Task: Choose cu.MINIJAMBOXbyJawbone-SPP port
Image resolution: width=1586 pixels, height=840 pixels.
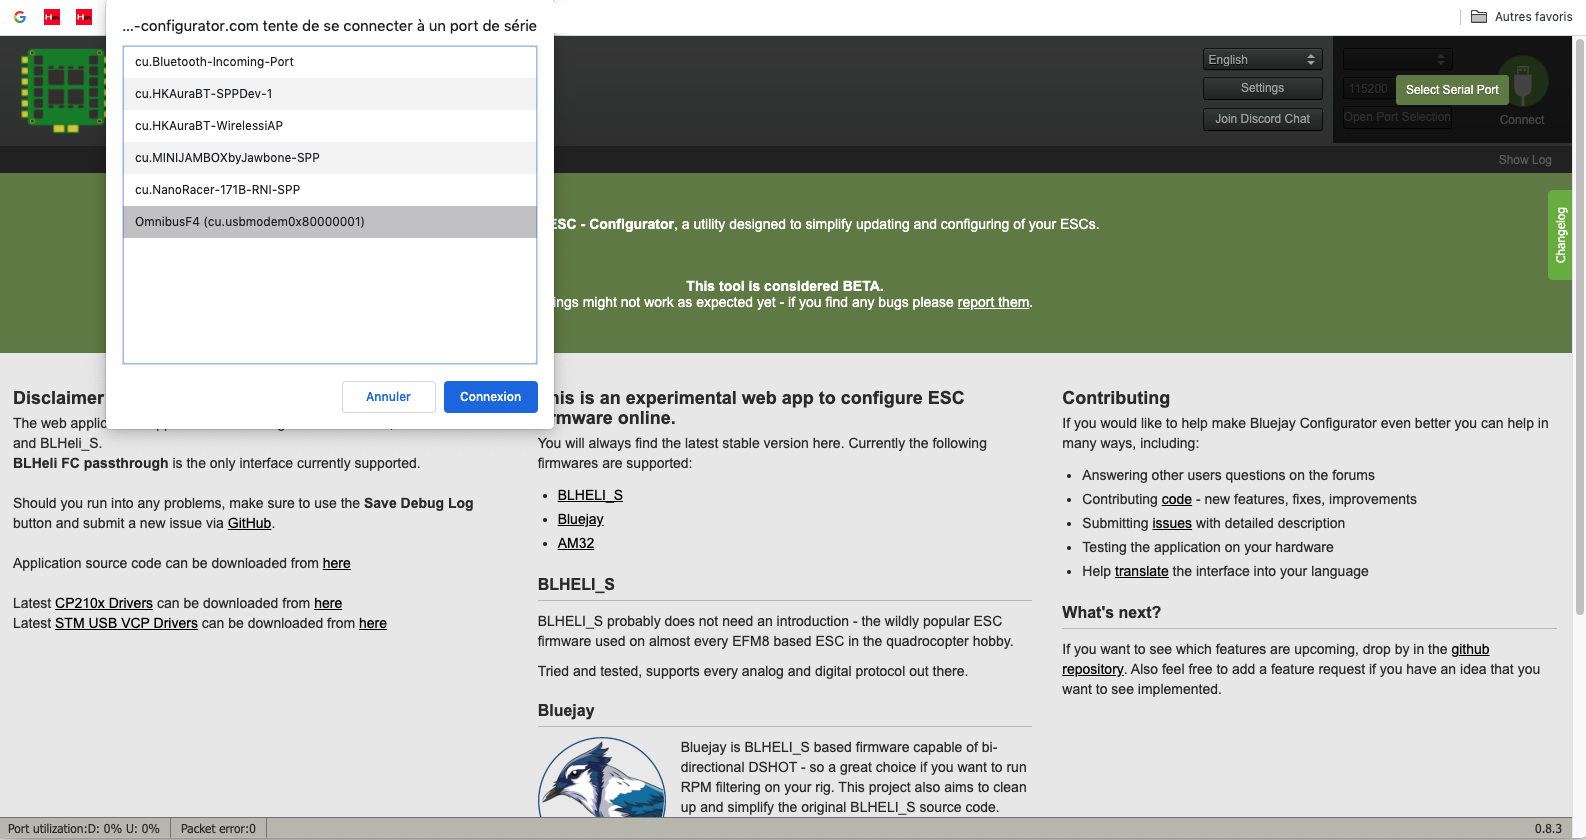Action: (330, 158)
